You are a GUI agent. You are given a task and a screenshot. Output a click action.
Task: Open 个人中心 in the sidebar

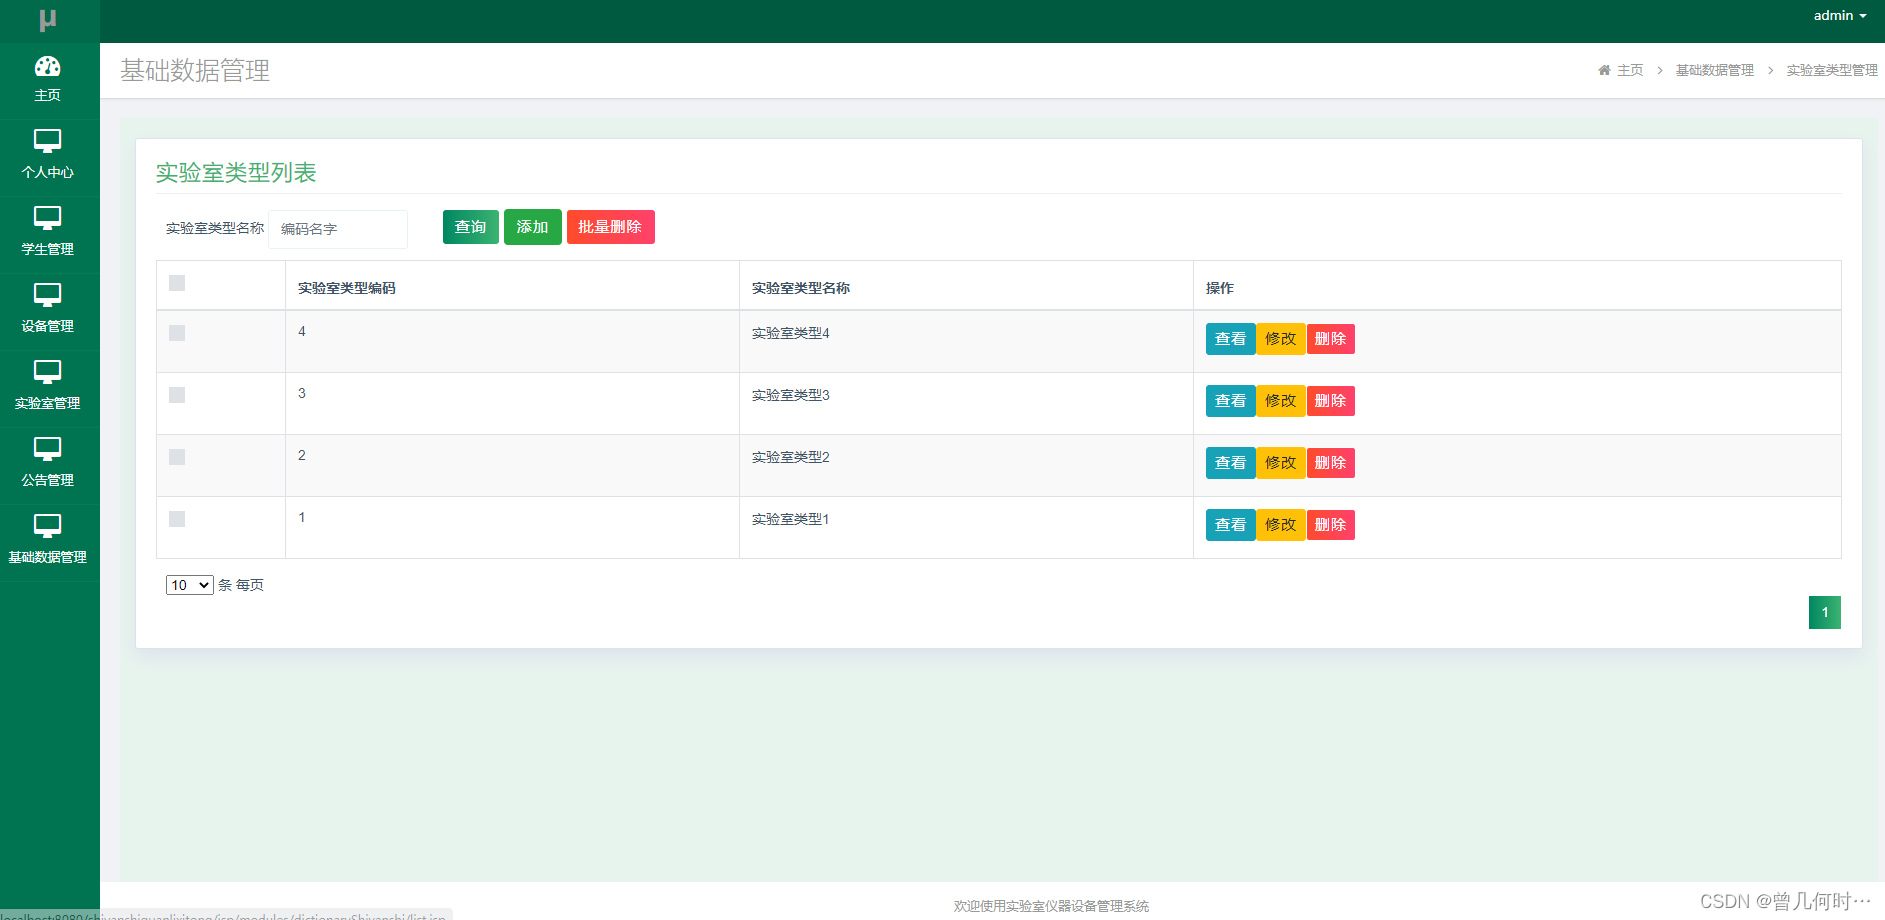[x=49, y=158]
